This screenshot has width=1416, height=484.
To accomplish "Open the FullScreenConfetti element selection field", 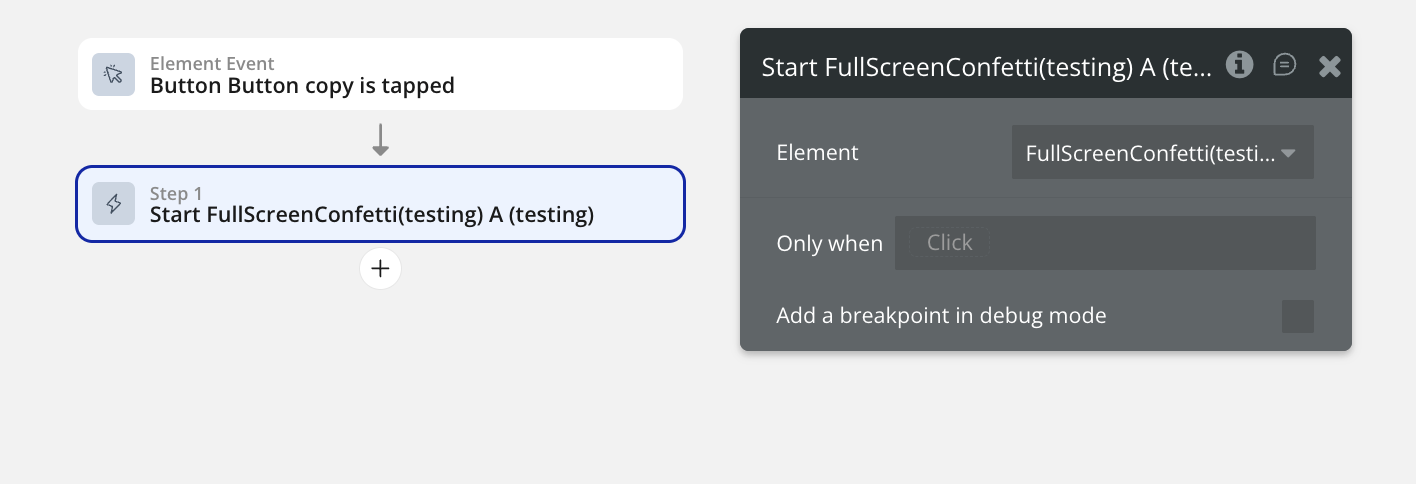I will tap(1150, 153).
